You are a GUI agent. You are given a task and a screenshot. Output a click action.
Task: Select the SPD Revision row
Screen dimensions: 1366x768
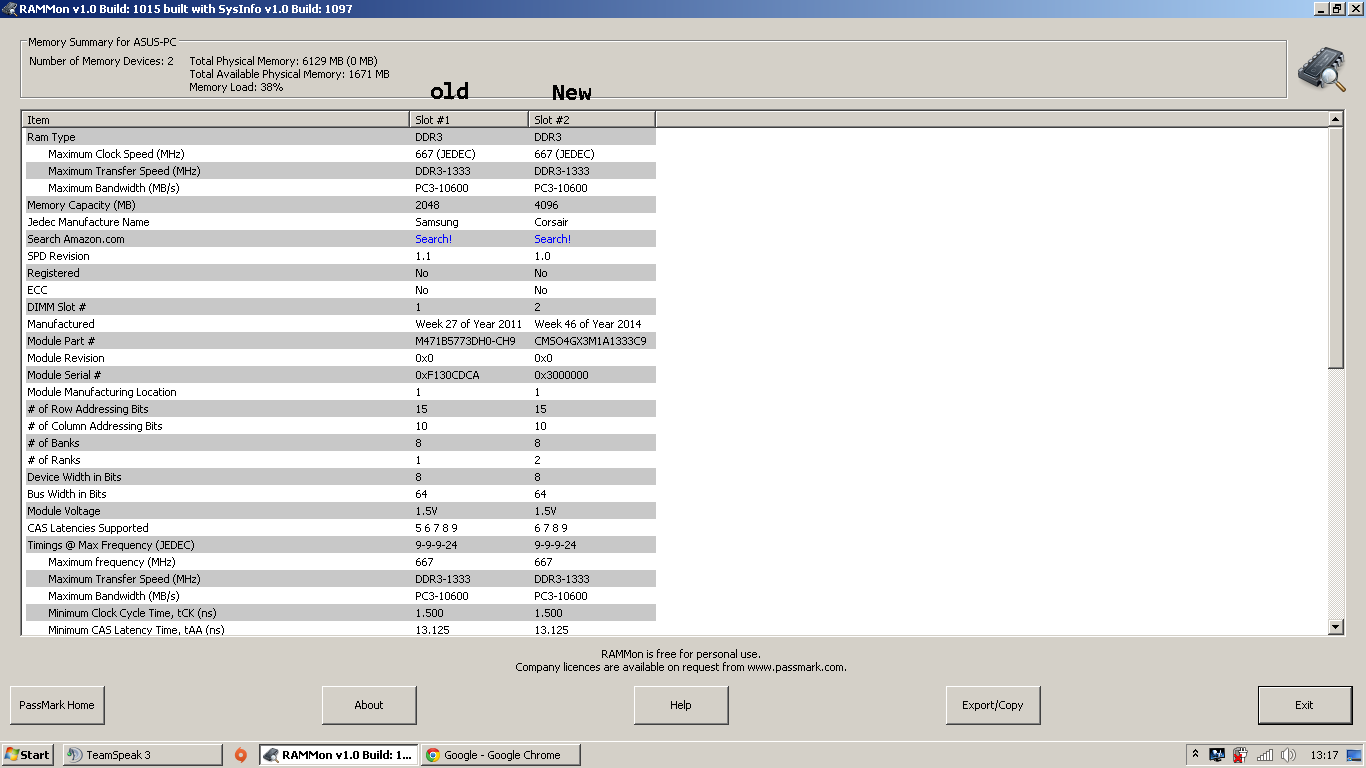click(x=339, y=256)
